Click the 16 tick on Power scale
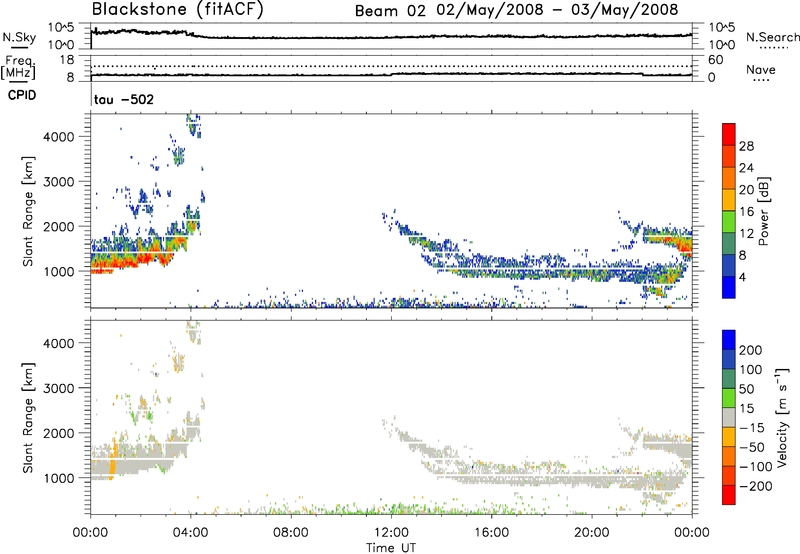 click(x=746, y=212)
